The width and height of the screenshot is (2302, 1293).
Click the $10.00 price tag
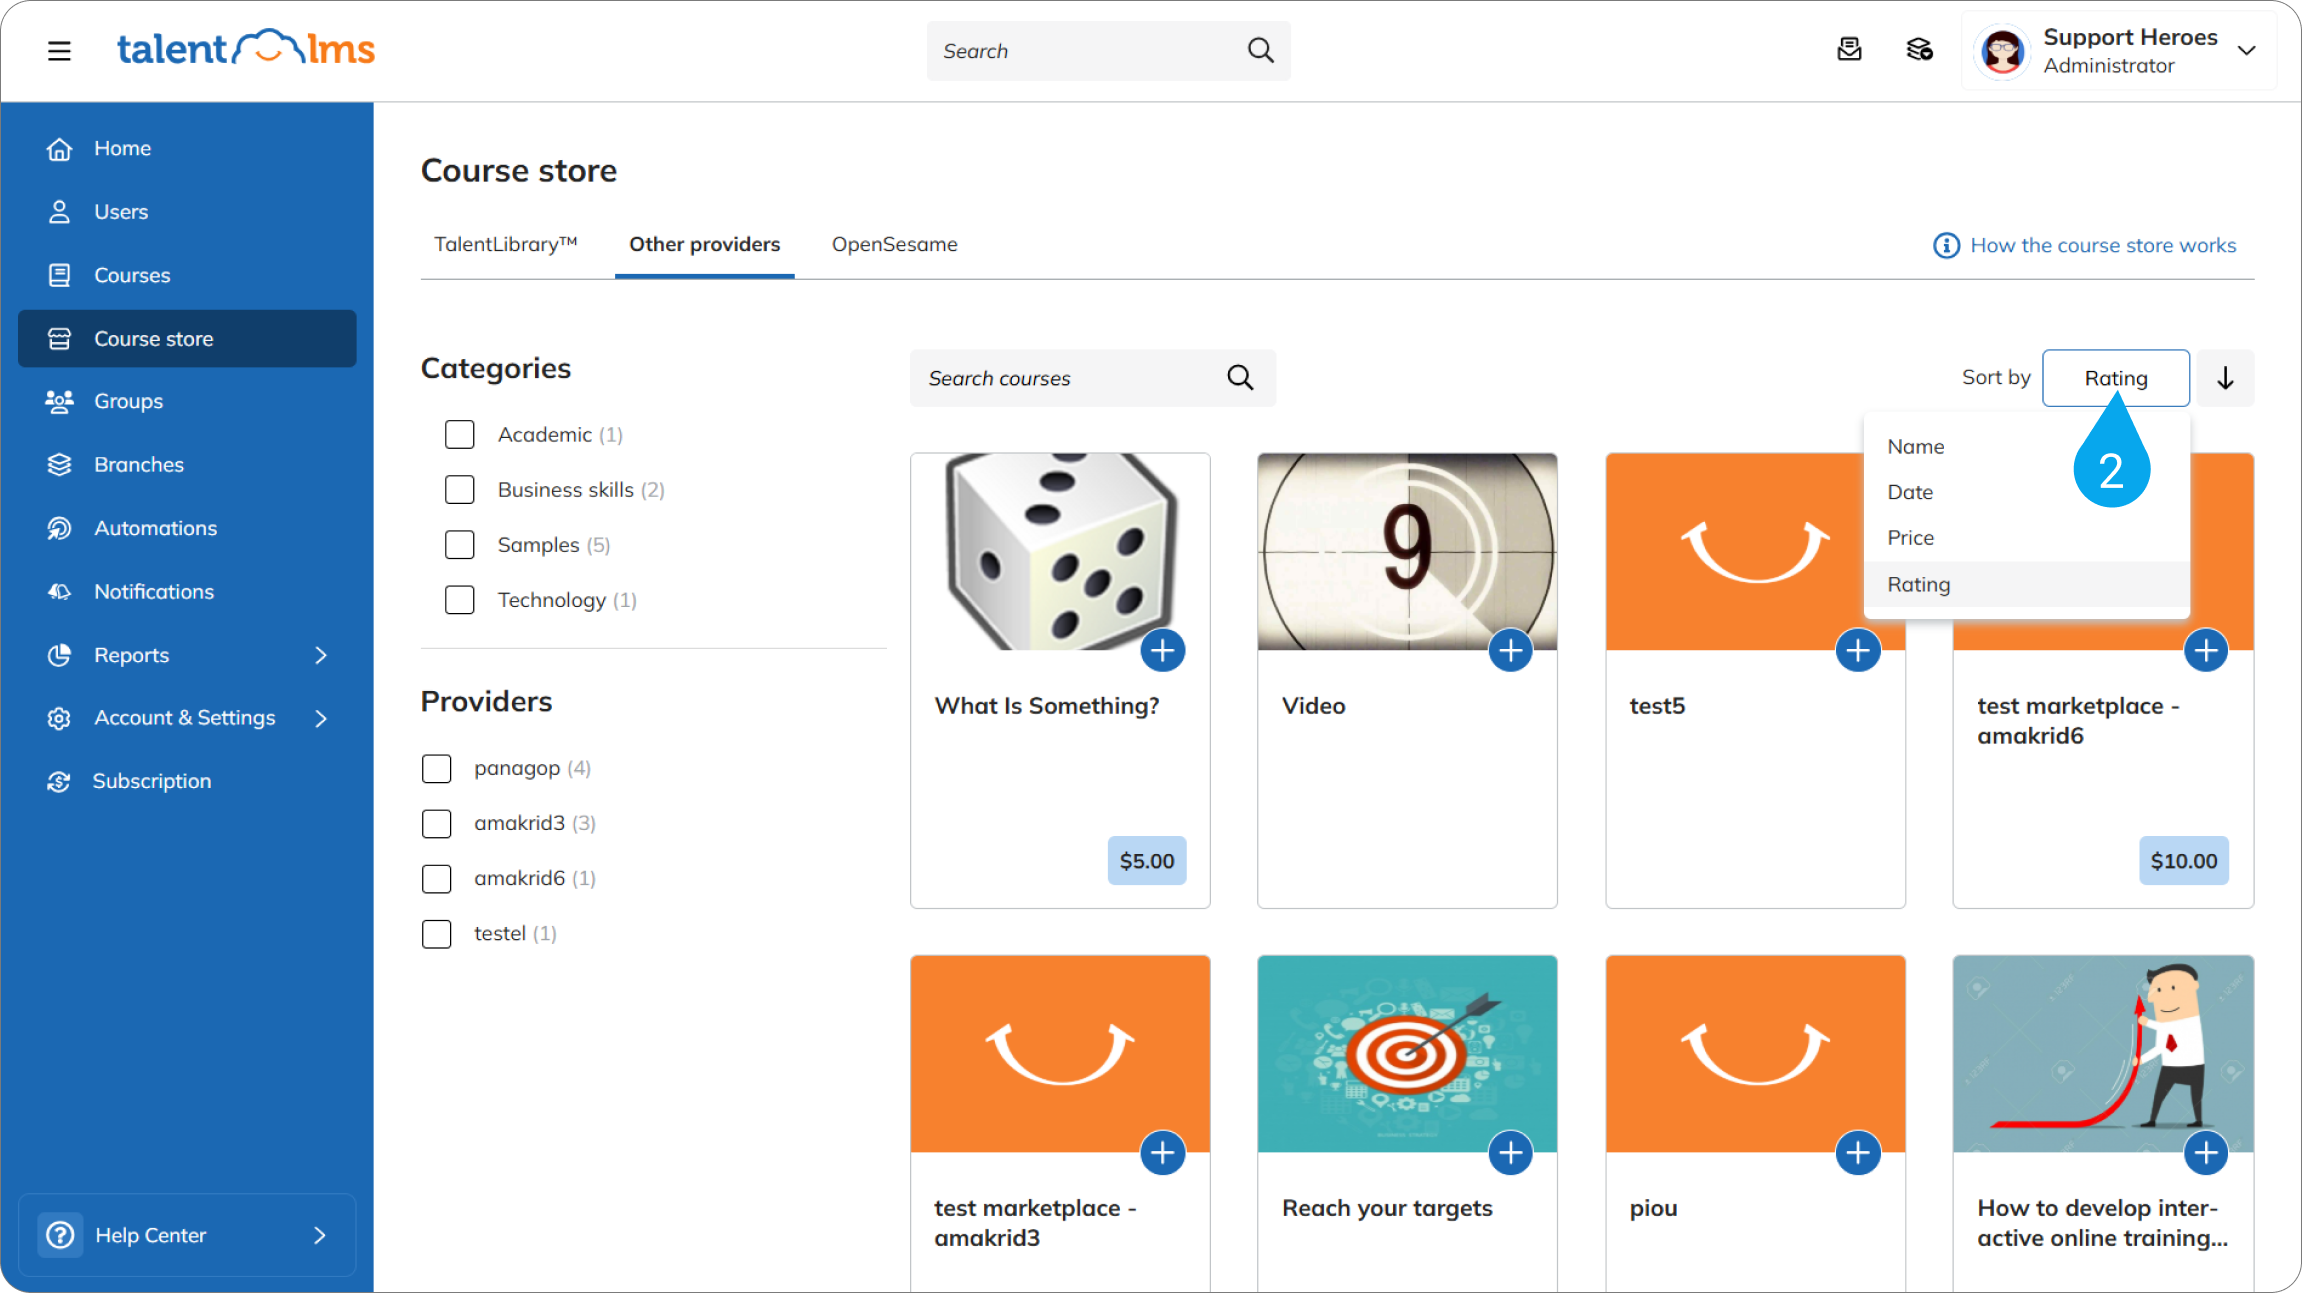(2184, 861)
